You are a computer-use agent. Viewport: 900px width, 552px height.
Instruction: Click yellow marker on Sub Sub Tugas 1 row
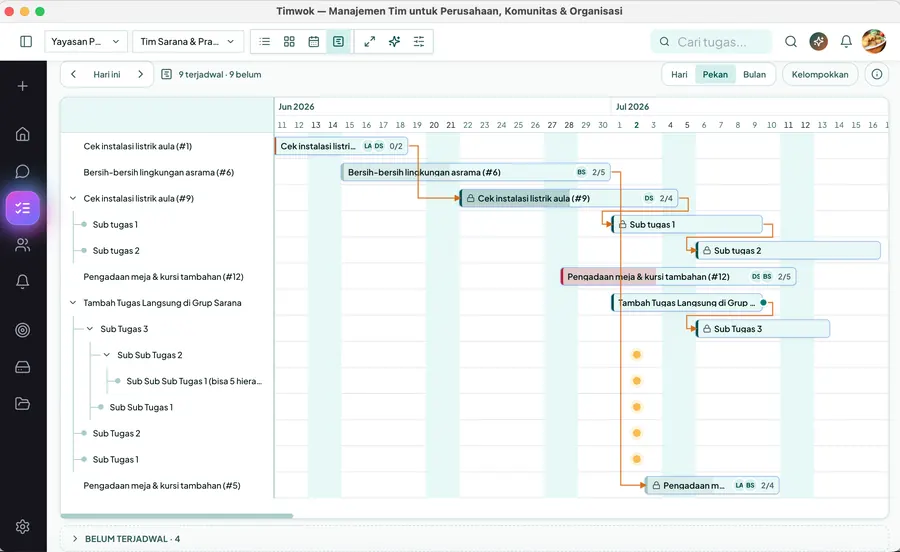[637, 407]
